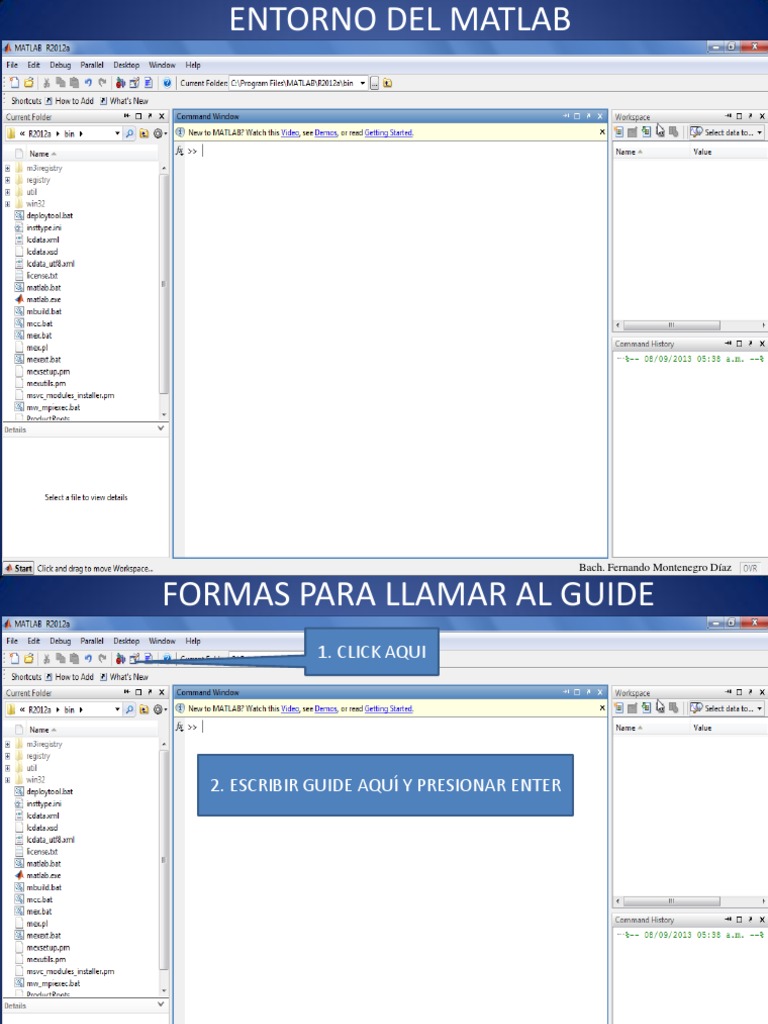768x1024 pixels.
Task: Expand m3iregistry folder in upper file list
Action: point(7,168)
